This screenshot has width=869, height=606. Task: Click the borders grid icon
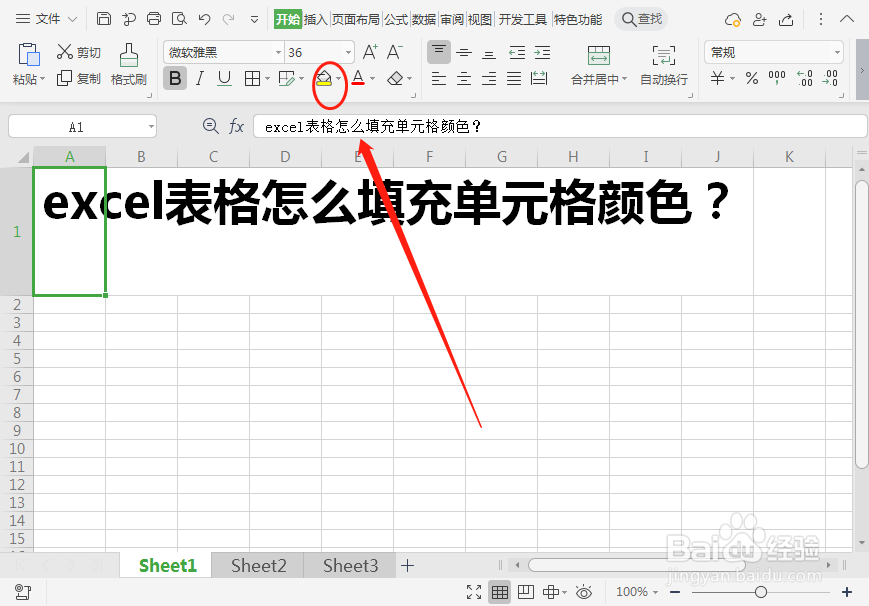[x=252, y=79]
